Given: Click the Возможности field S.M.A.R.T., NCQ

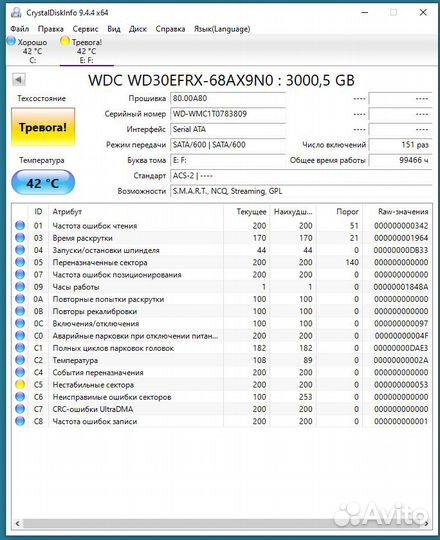Looking at the screenshot, I should (301, 191).
